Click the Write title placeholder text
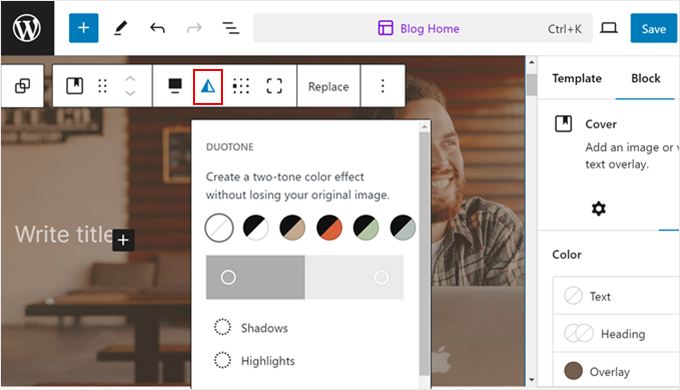This screenshot has width=680, height=390. click(64, 234)
